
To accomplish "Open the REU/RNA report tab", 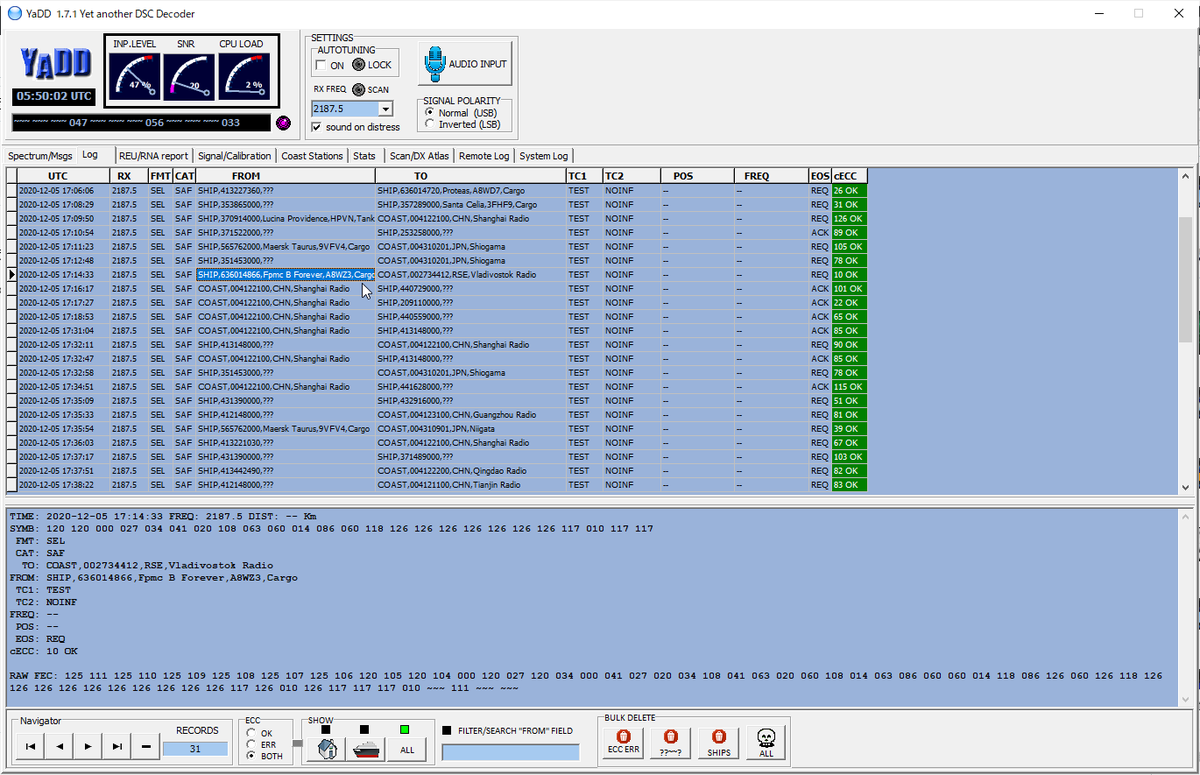I will click(x=153, y=156).
